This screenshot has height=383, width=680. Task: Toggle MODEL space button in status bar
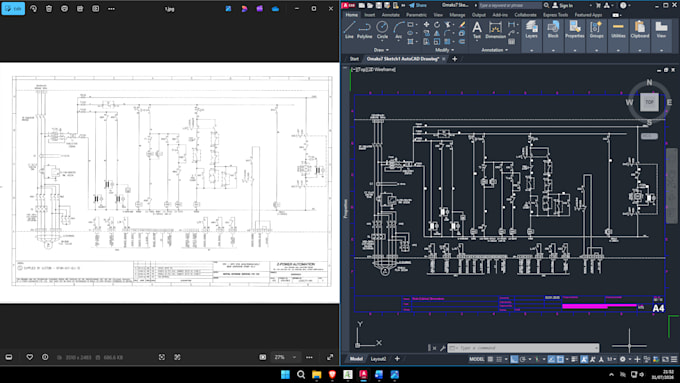tap(477, 359)
